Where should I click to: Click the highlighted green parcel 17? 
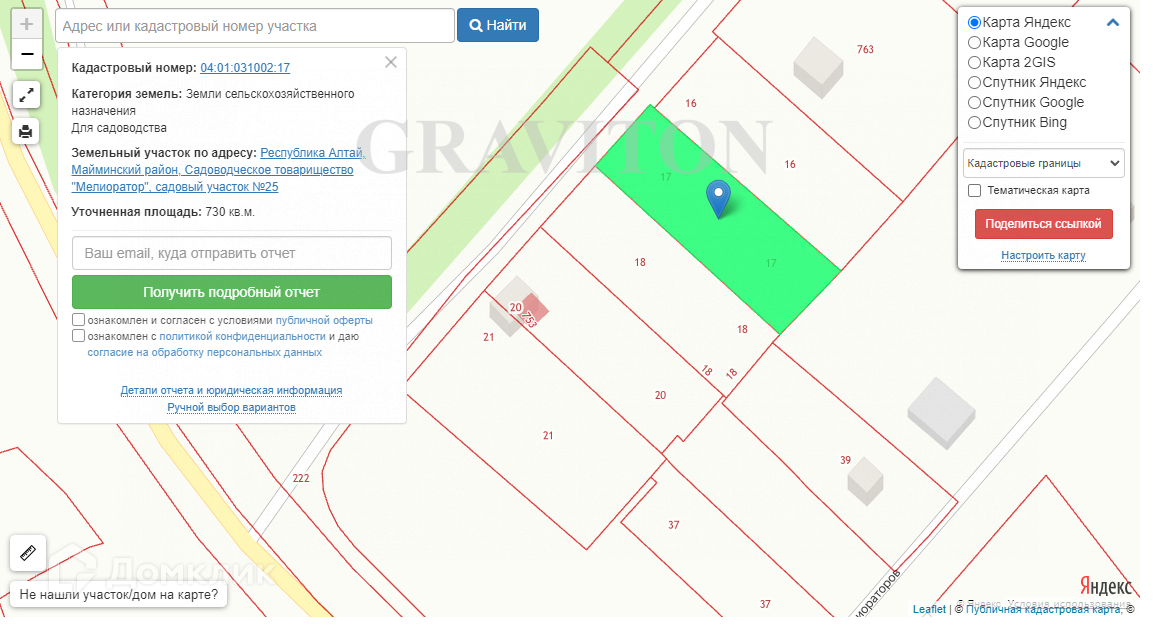(718, 219)
